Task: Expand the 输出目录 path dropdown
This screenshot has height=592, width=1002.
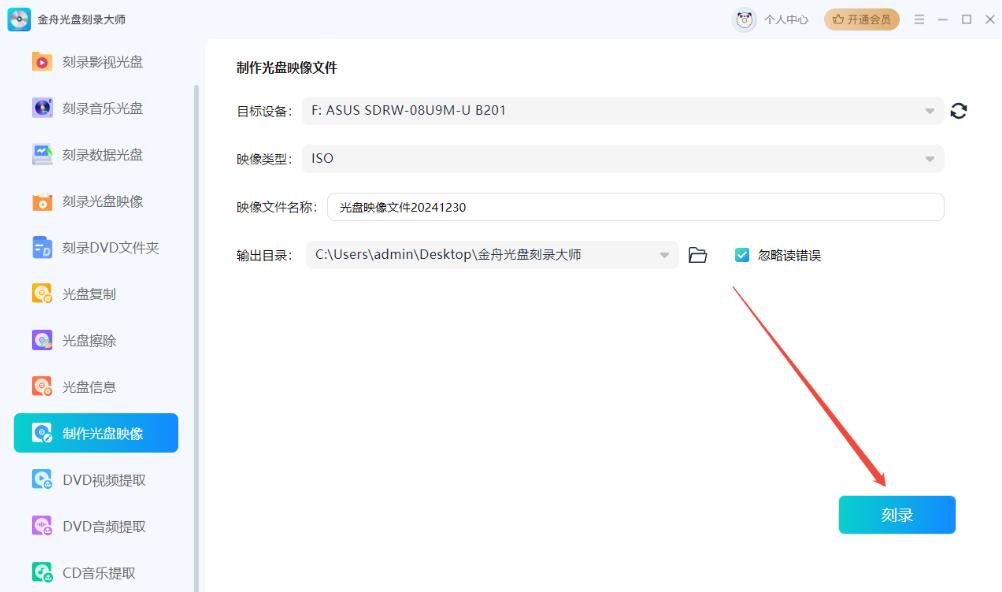Action: [x=664, y=255]
